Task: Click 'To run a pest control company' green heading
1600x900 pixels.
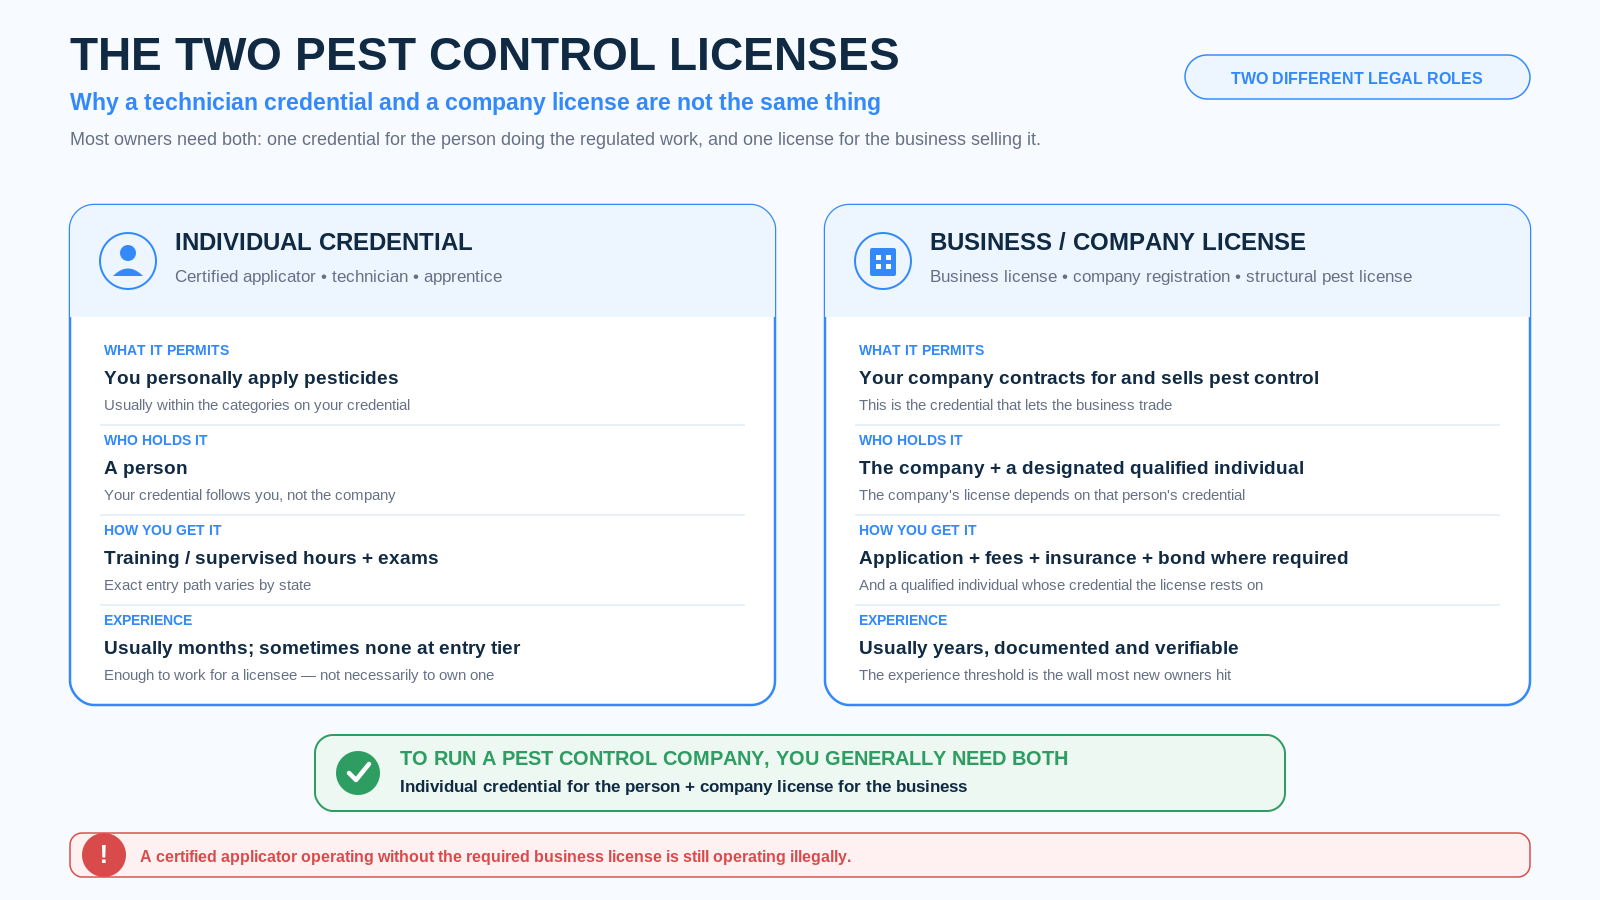Action: [734, 758]
